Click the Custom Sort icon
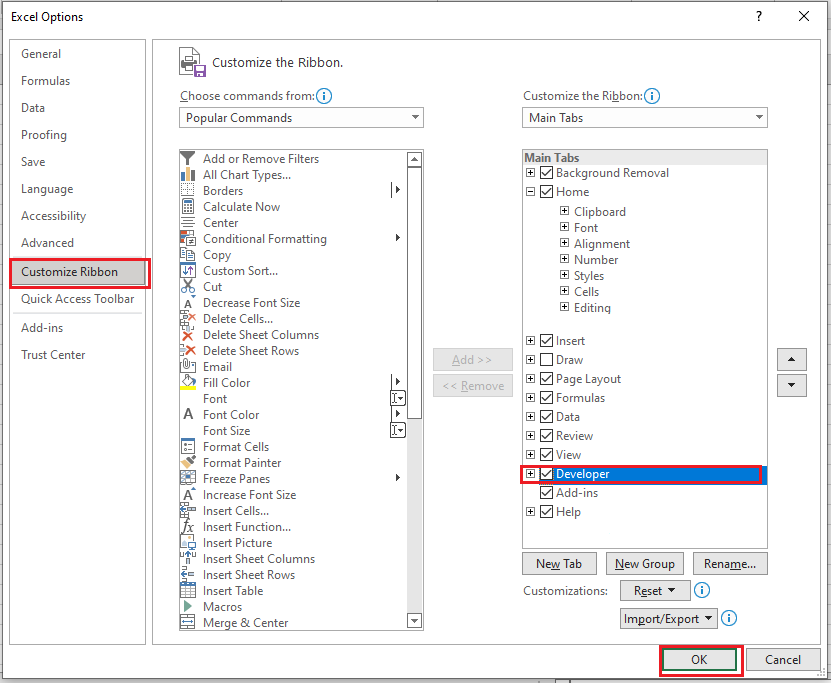The height and width of the screenshot is (683, 831). [x=188, y=271]
